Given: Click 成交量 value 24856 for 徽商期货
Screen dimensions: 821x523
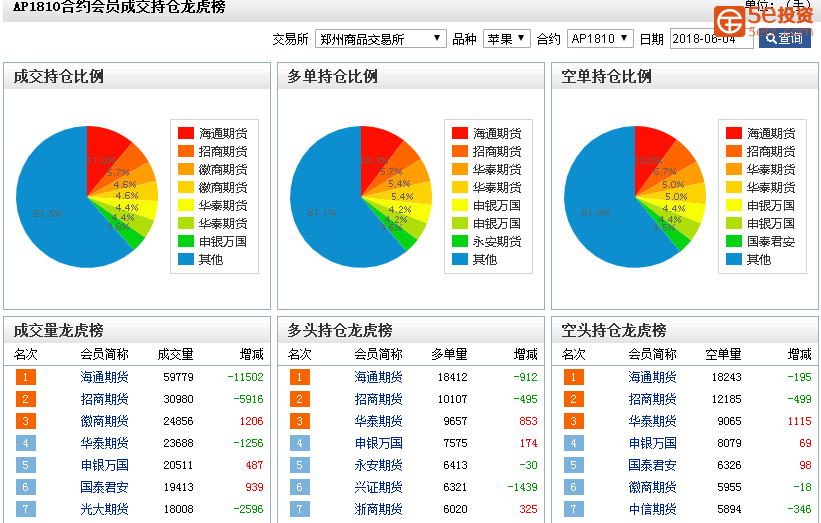Looking at the screenshot, I should point(178,421).
